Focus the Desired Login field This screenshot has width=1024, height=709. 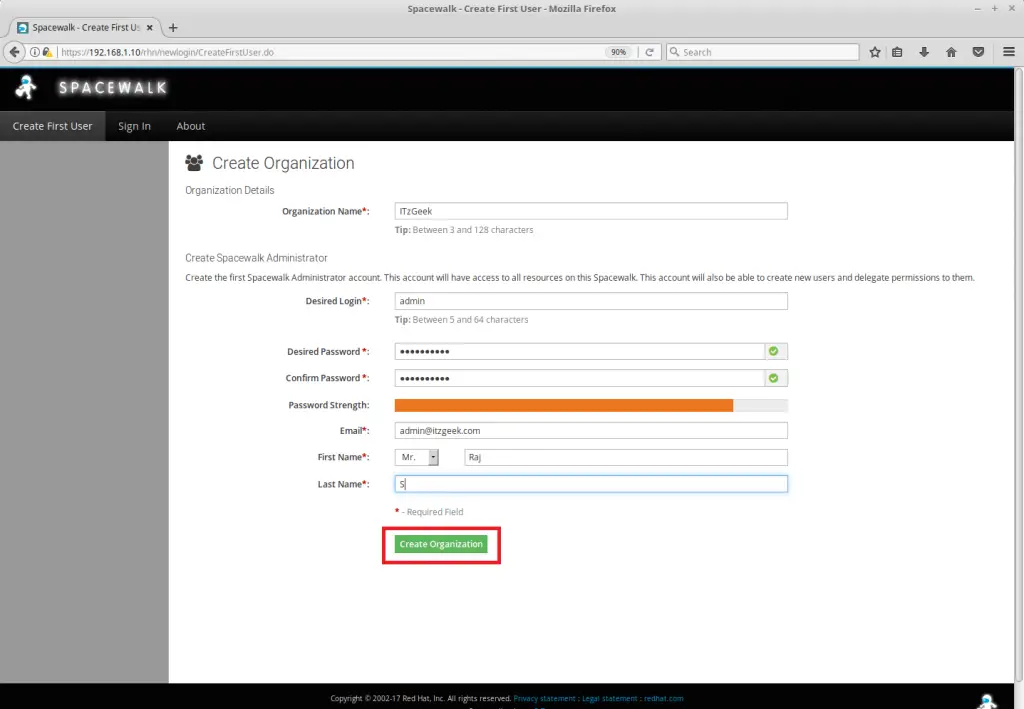(591, 301)
